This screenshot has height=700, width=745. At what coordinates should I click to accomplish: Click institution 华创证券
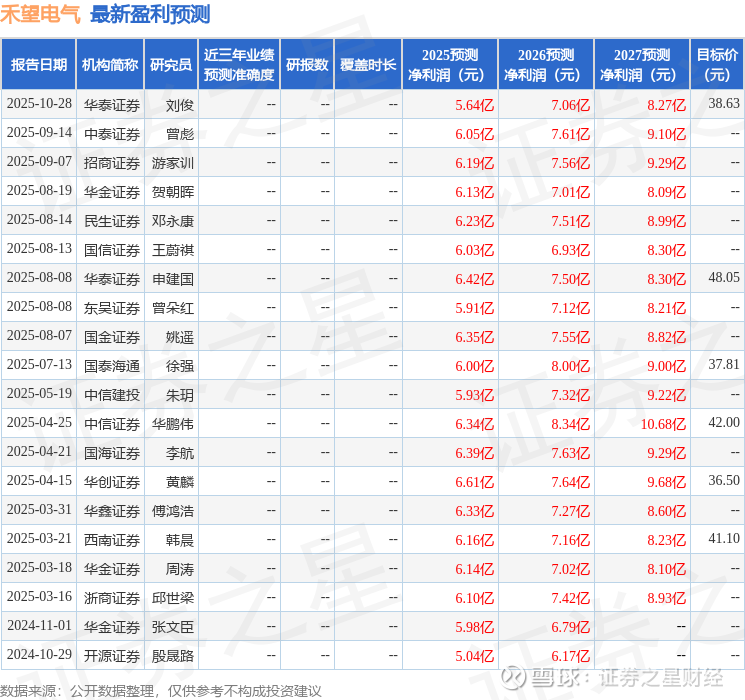(112, 482)
